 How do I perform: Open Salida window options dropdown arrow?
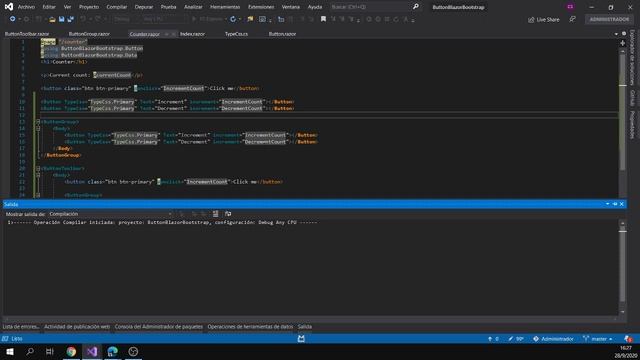pos(607,204)
